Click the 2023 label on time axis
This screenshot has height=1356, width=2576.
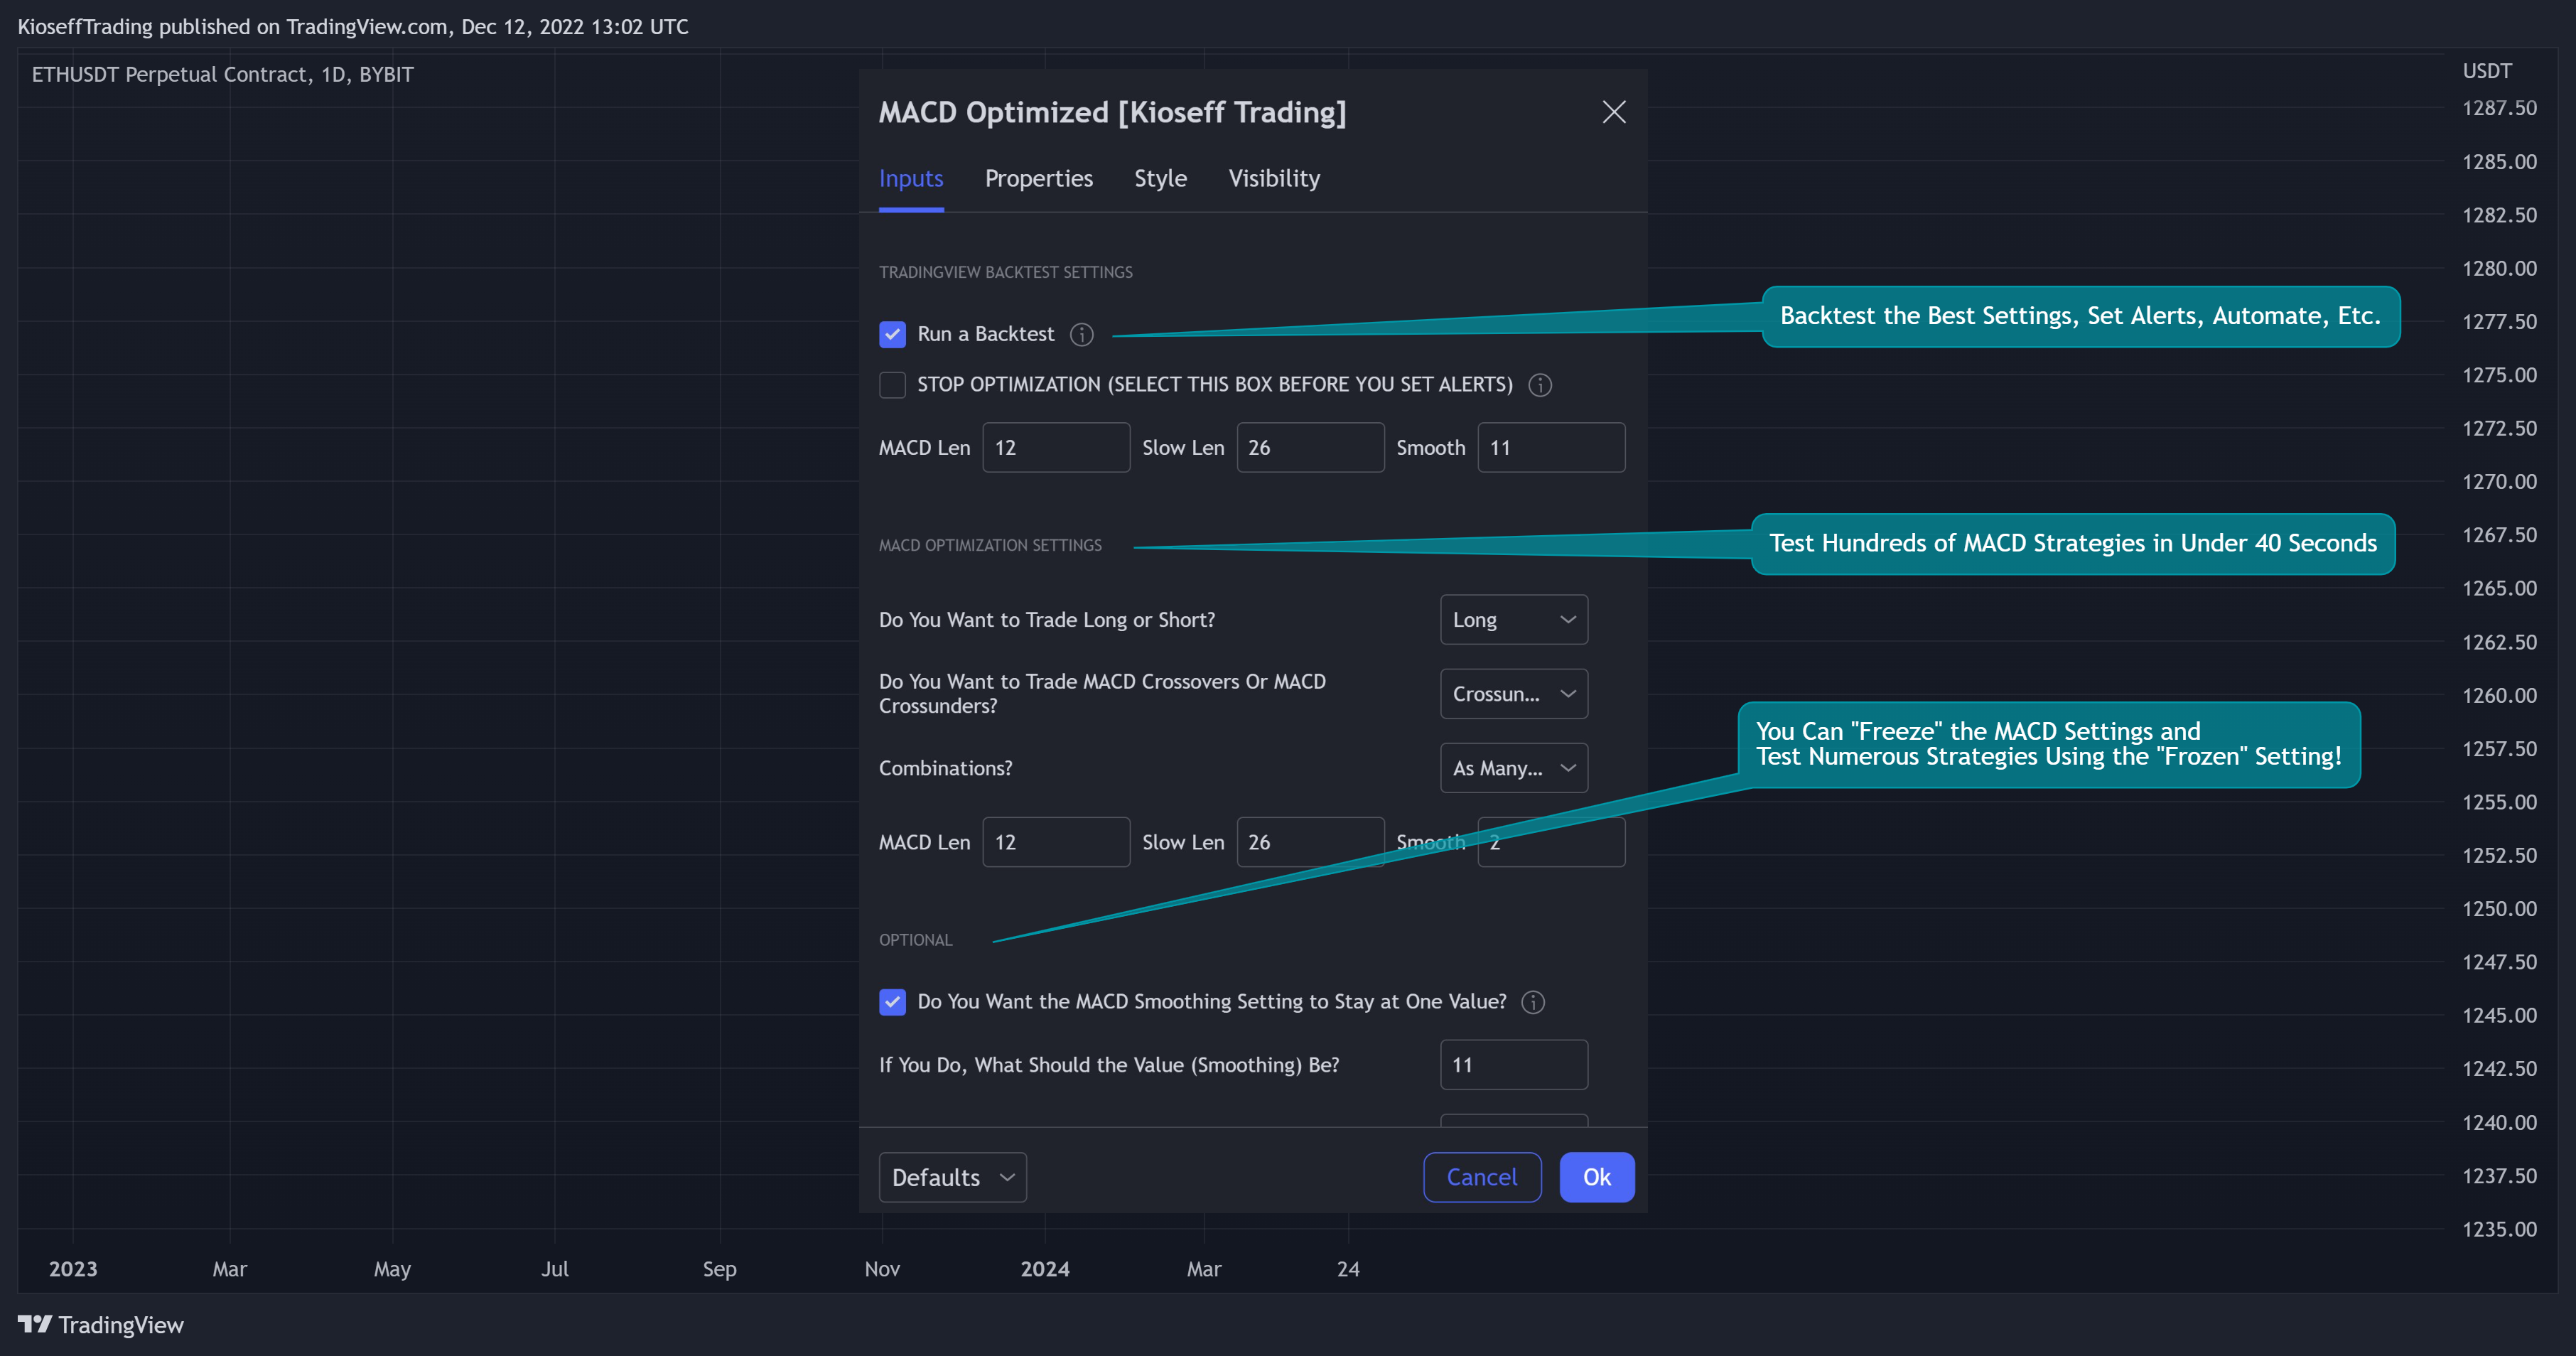(73, 1269)
